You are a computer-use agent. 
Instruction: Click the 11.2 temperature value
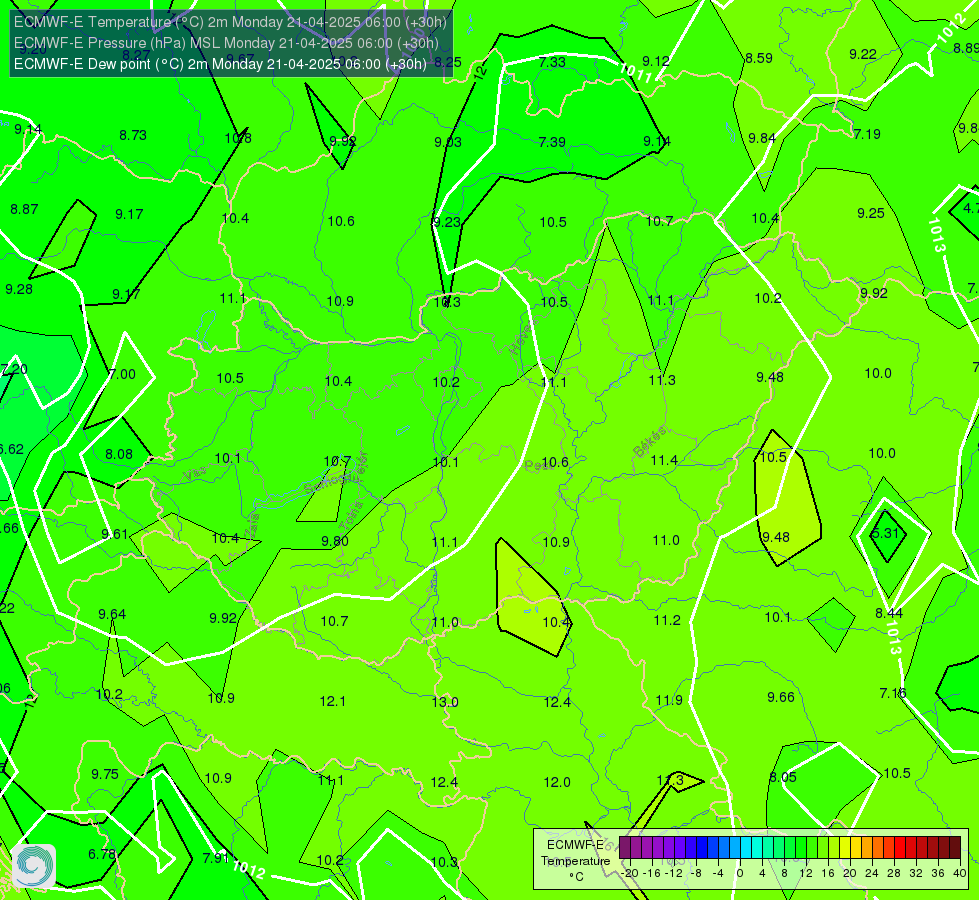667,620
